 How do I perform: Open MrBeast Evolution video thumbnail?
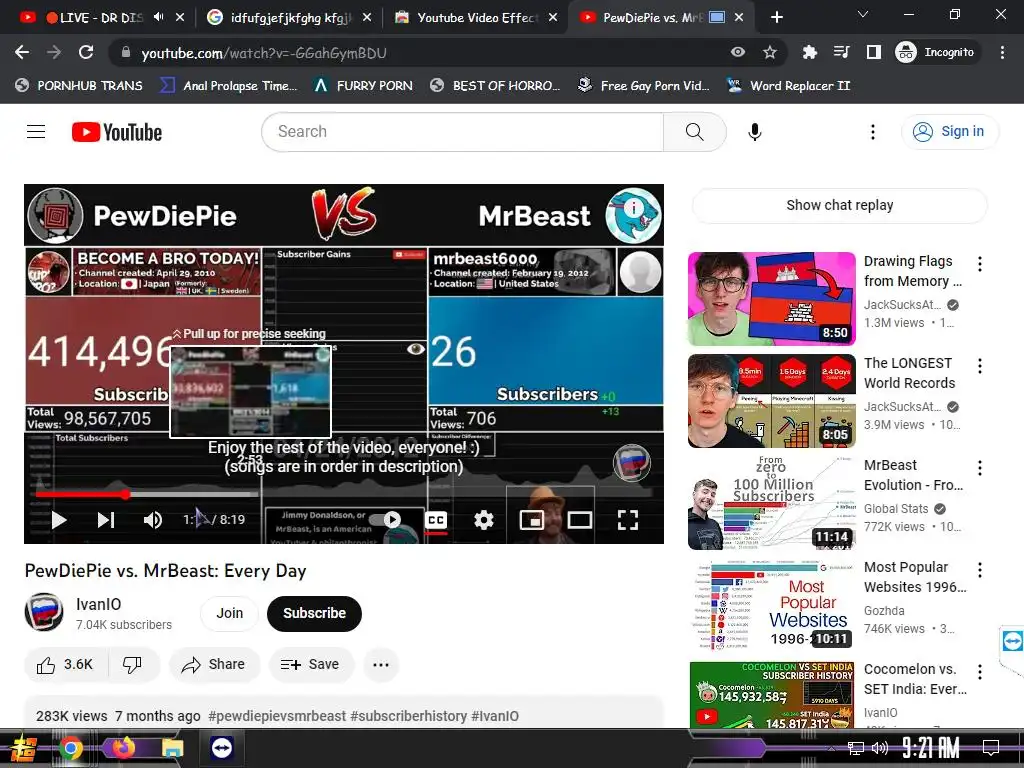(771, 503)
